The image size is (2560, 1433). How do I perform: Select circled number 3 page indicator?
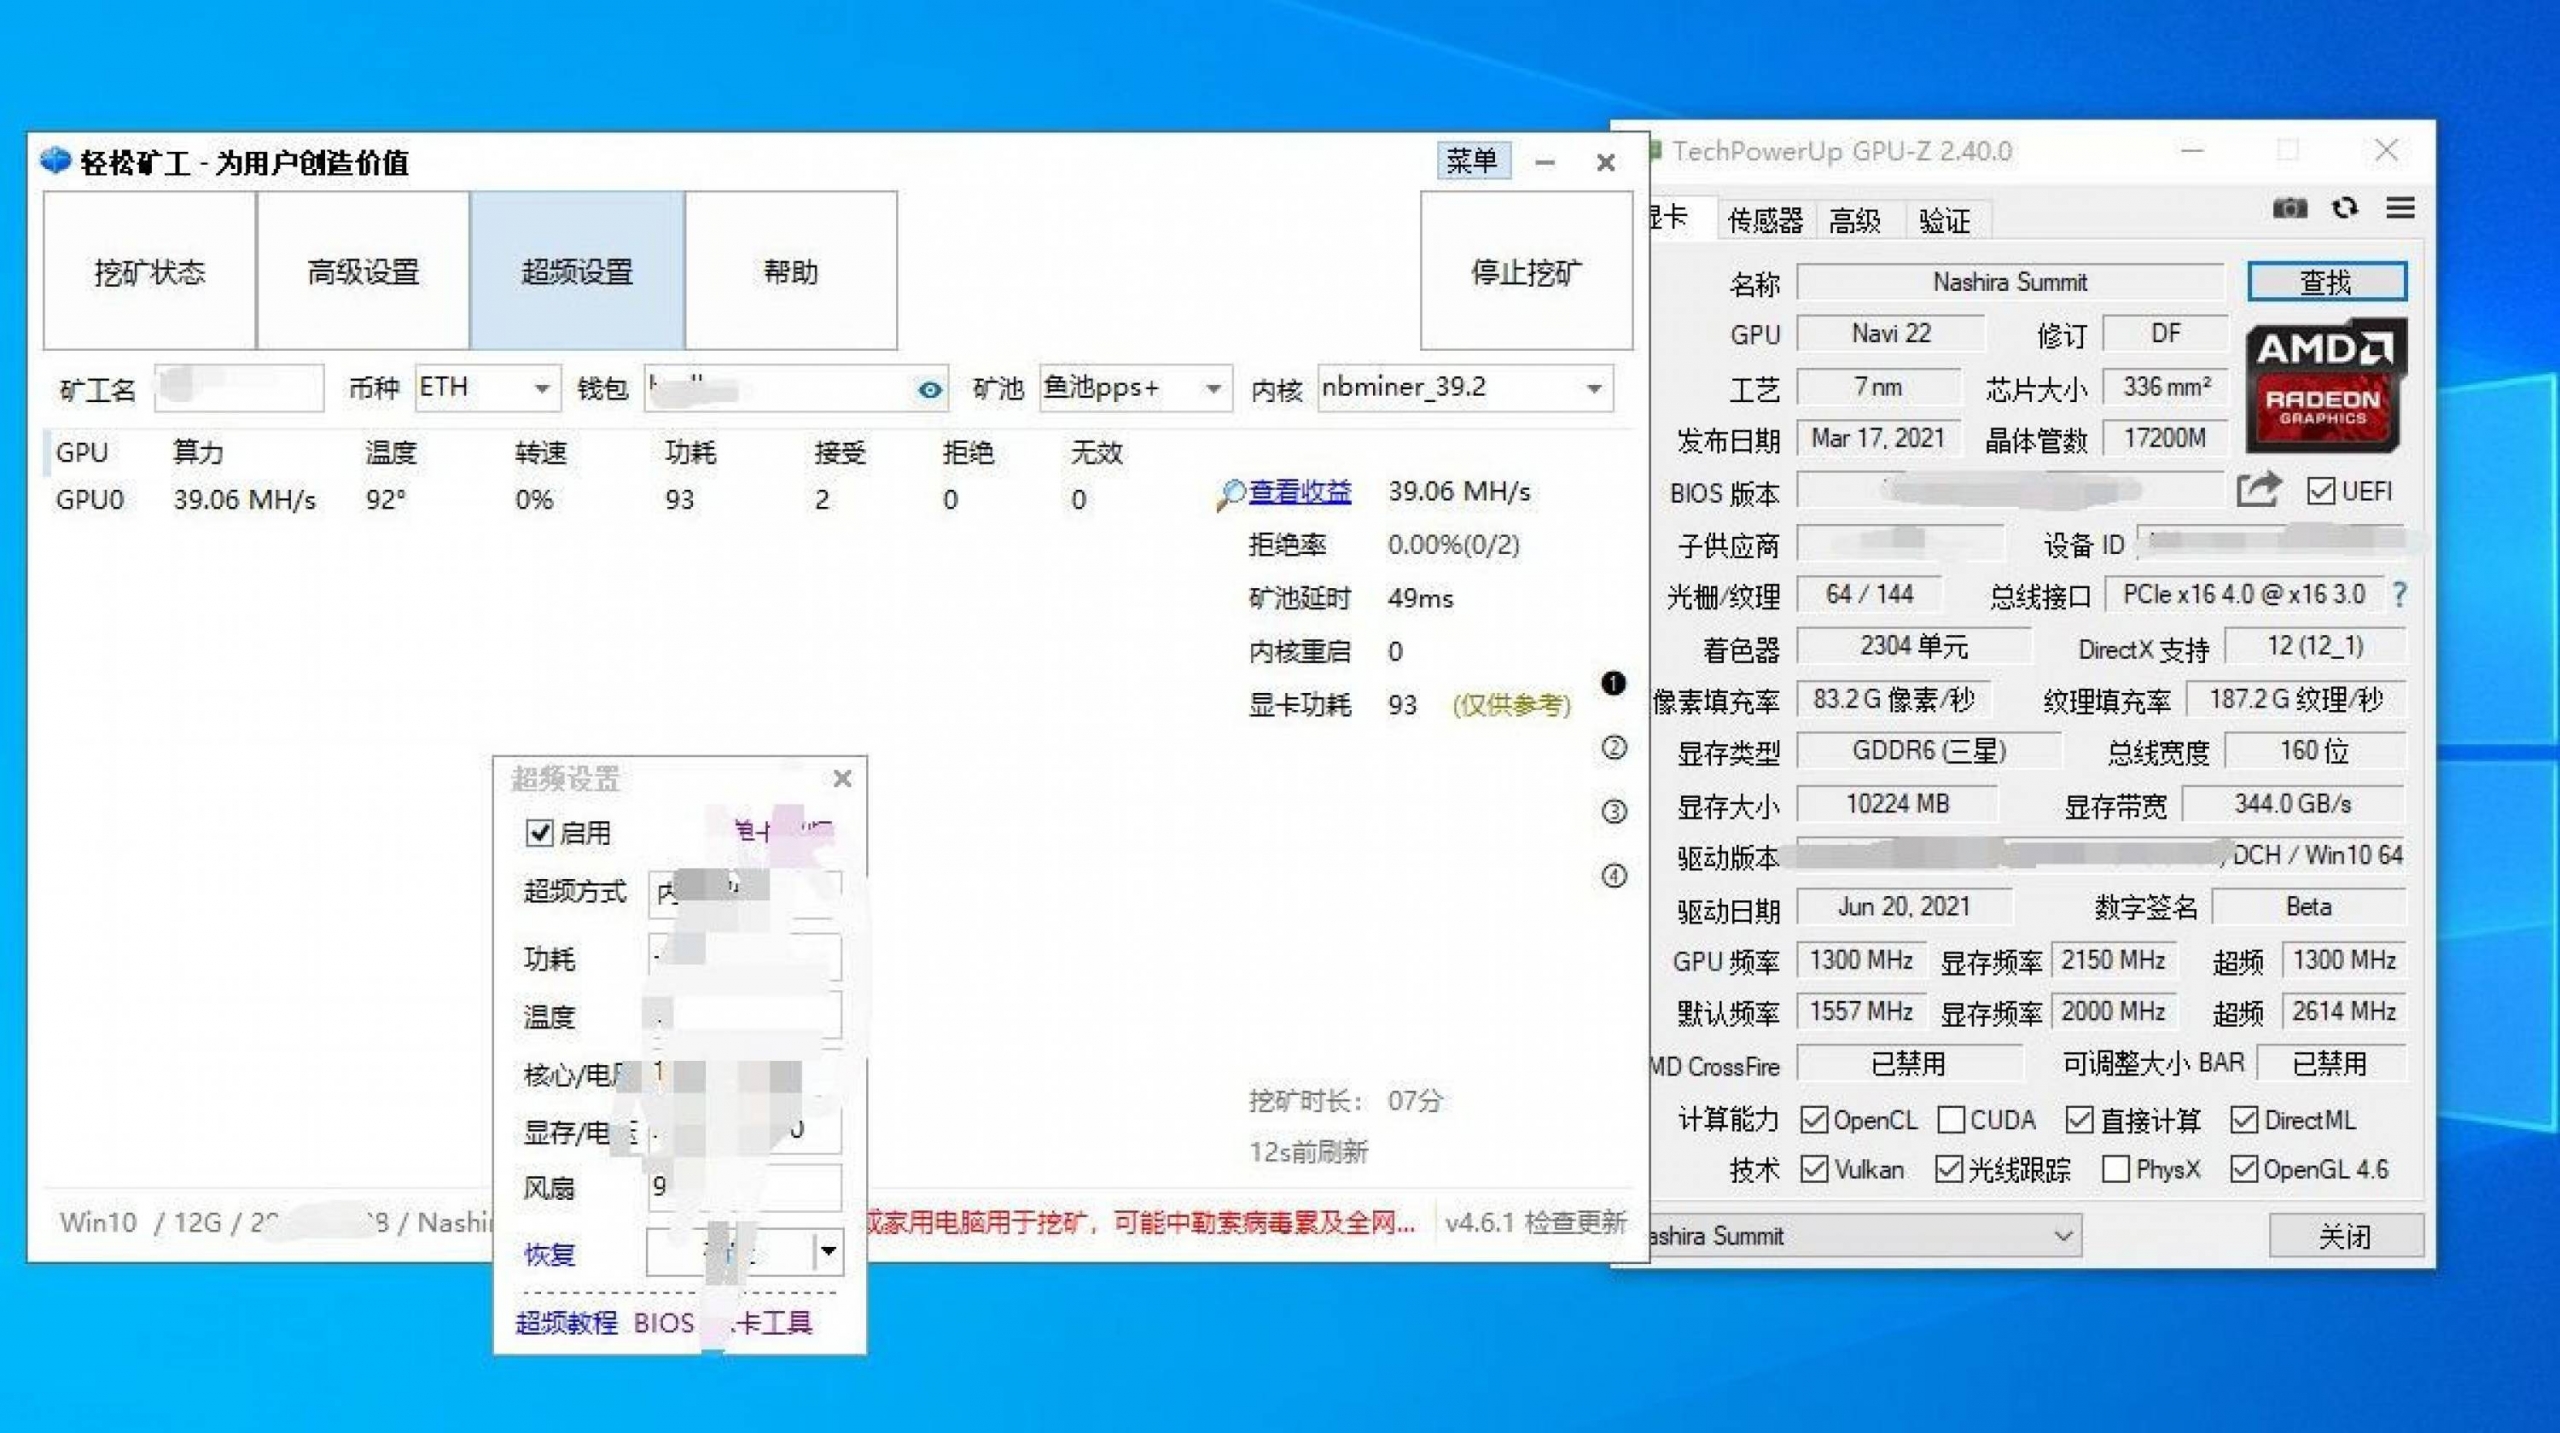pos(1613,811)
